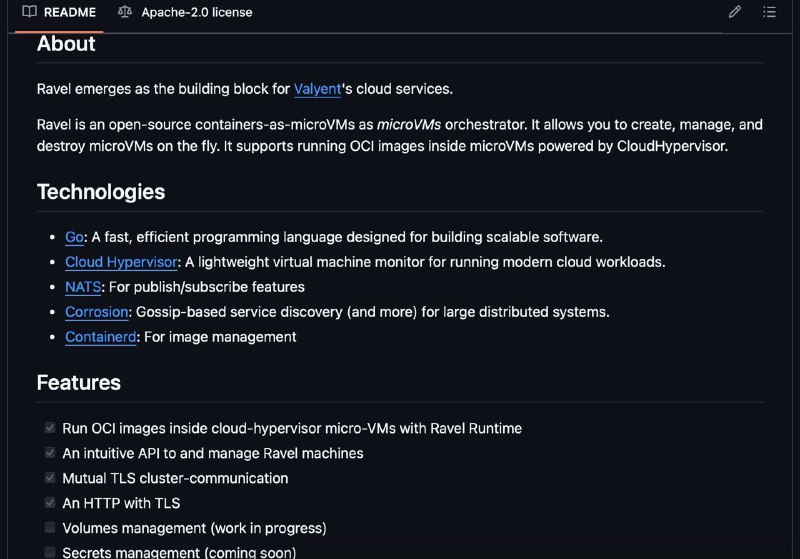800x559 pixels.
Task: Click 'Gossip-based service discovery' text
Action: coord(239,312)
